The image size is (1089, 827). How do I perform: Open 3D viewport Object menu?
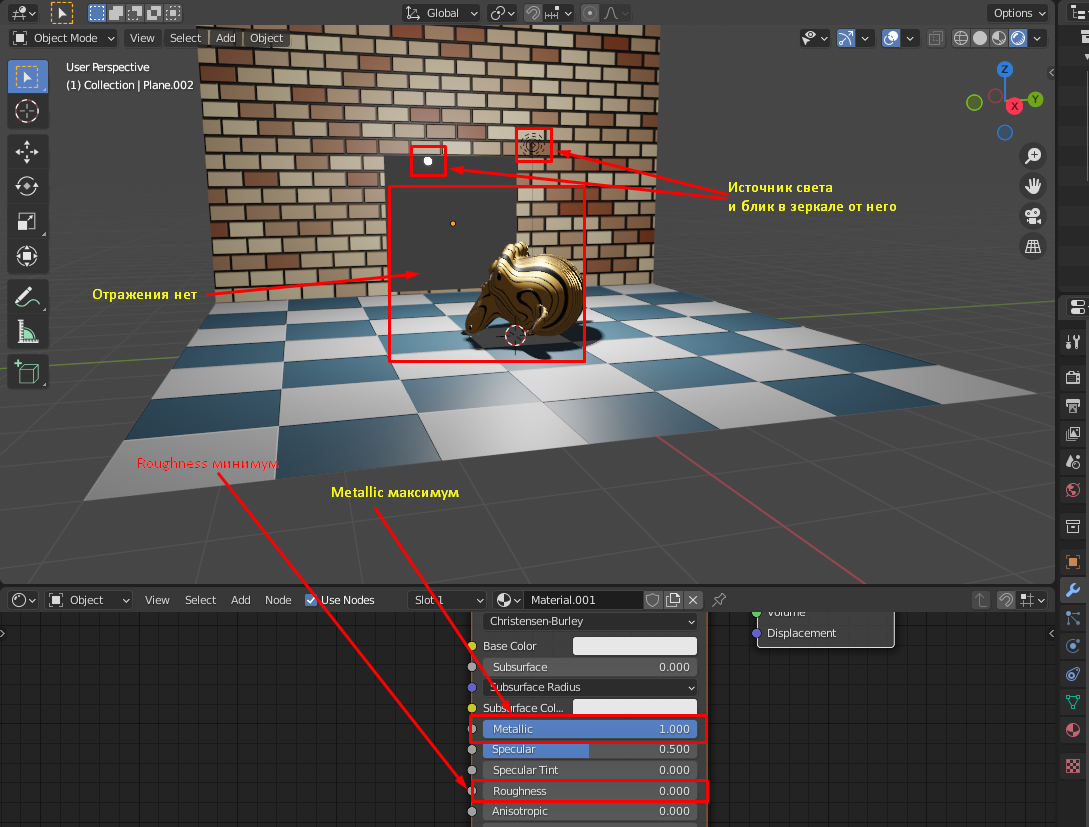pyautogui.click(x=266, y=38)
